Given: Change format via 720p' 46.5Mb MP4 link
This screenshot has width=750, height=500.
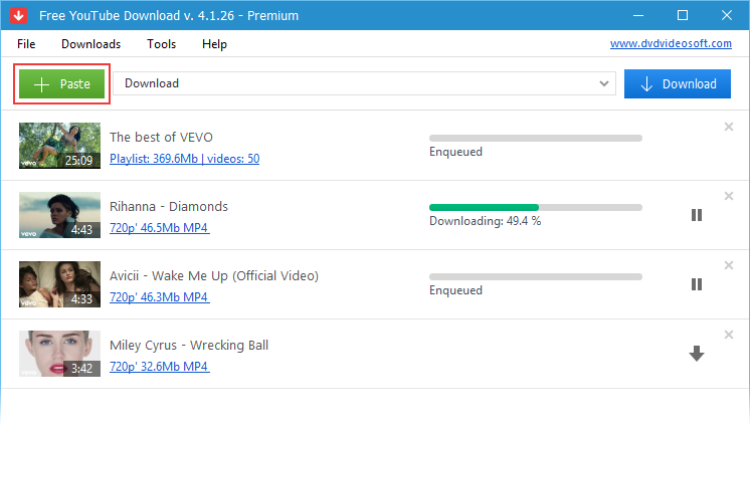Looking at the screenshot, I should pos(159,228).
